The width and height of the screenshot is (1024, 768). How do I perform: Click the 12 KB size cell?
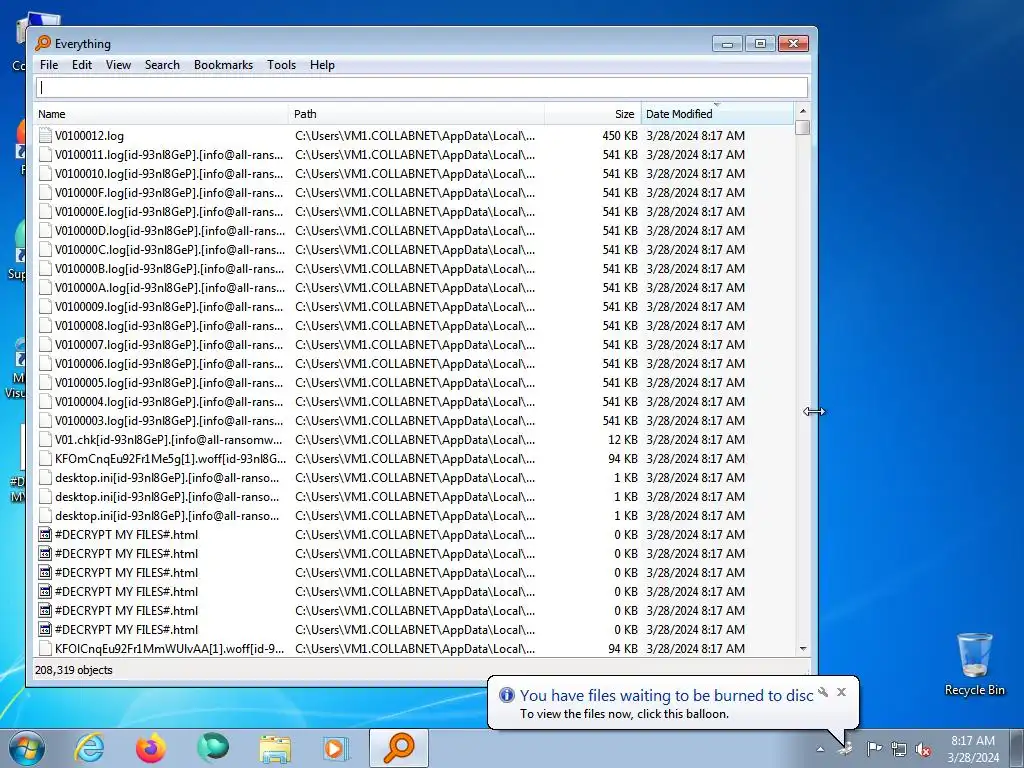pyautogui.click(x=623, y=440)
